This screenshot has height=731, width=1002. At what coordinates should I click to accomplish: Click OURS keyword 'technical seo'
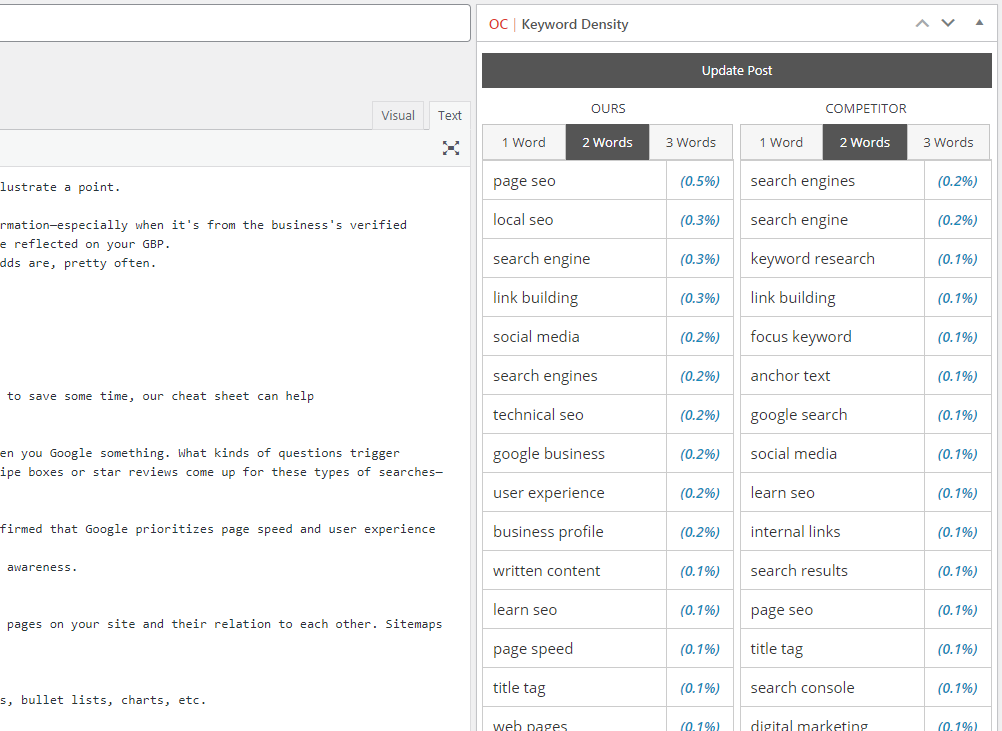tap(538, 415)
